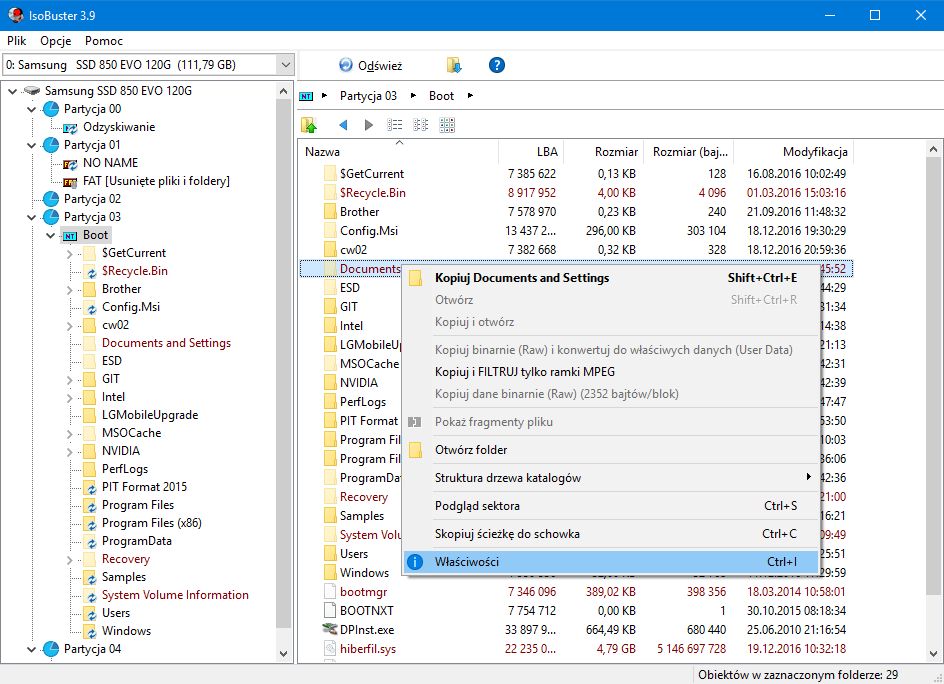Click the Program Files tree folder icon

coord(90,505)
